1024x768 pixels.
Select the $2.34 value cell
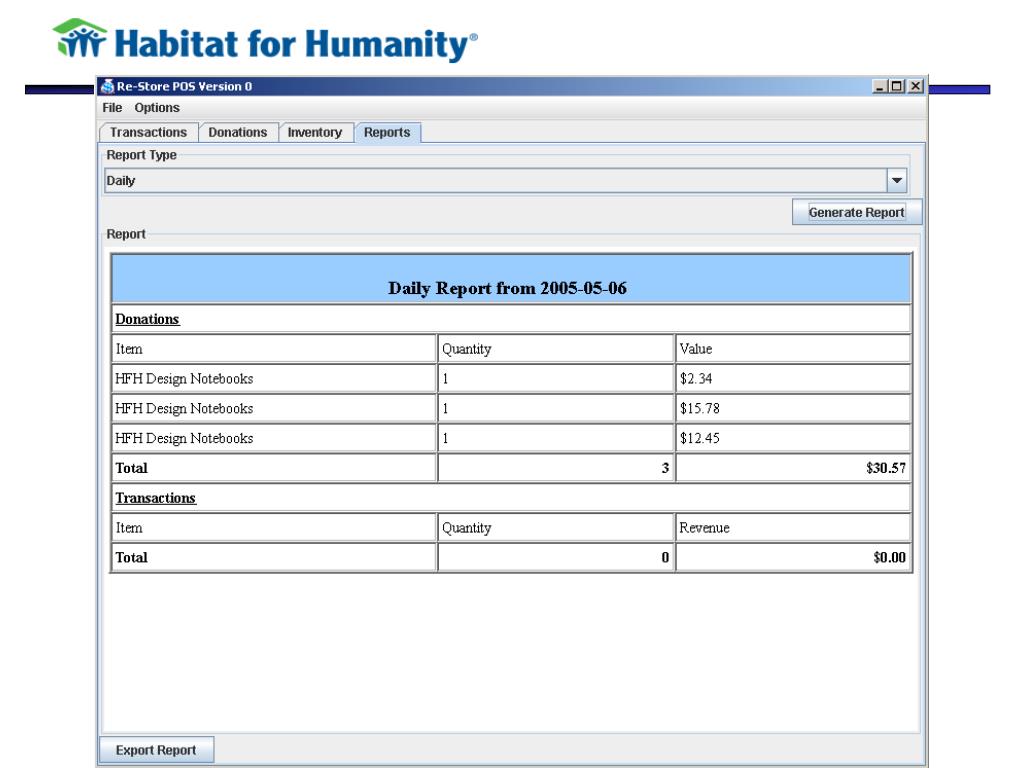[793, 379]
